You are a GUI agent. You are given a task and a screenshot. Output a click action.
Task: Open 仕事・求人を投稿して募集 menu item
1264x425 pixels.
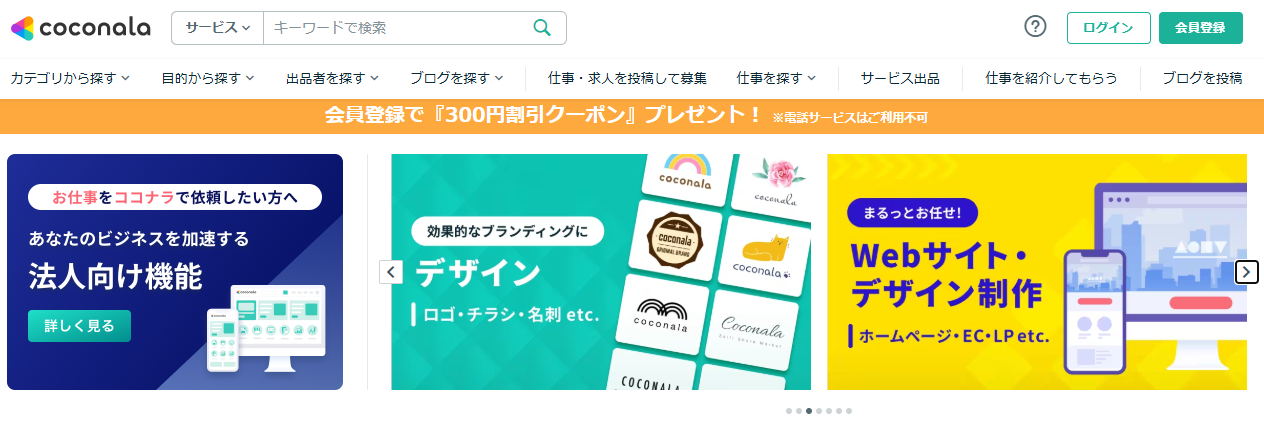click(628, 78)
